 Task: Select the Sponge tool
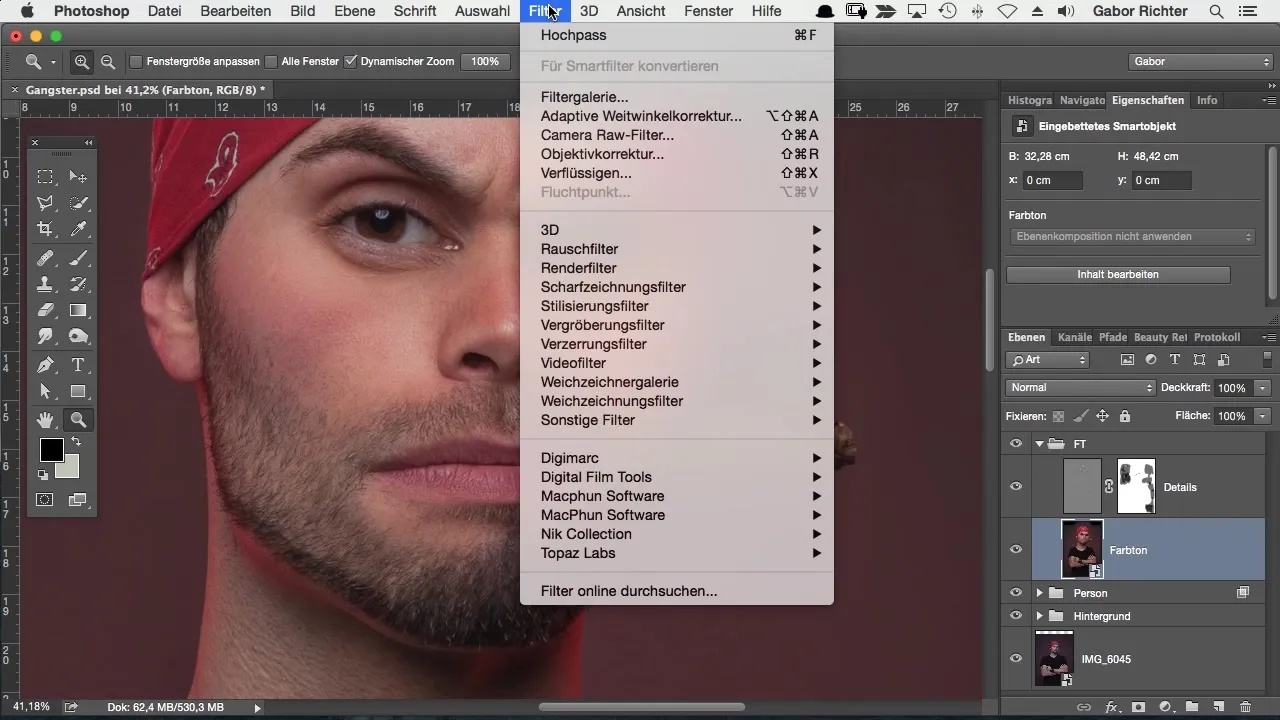(78, 337)
